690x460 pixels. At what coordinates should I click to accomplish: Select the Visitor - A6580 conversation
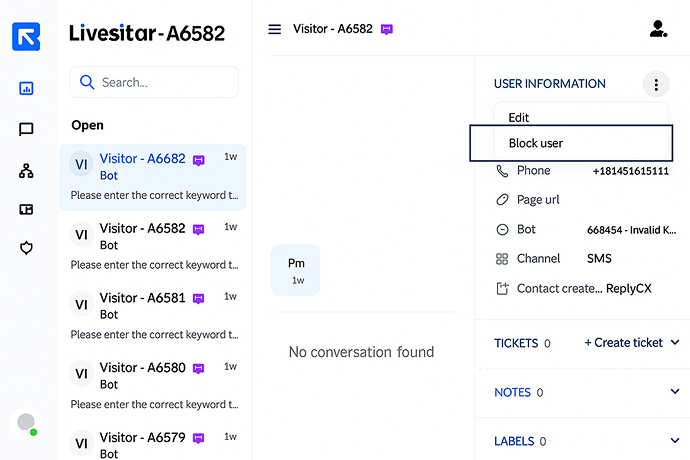pos(153,386)
